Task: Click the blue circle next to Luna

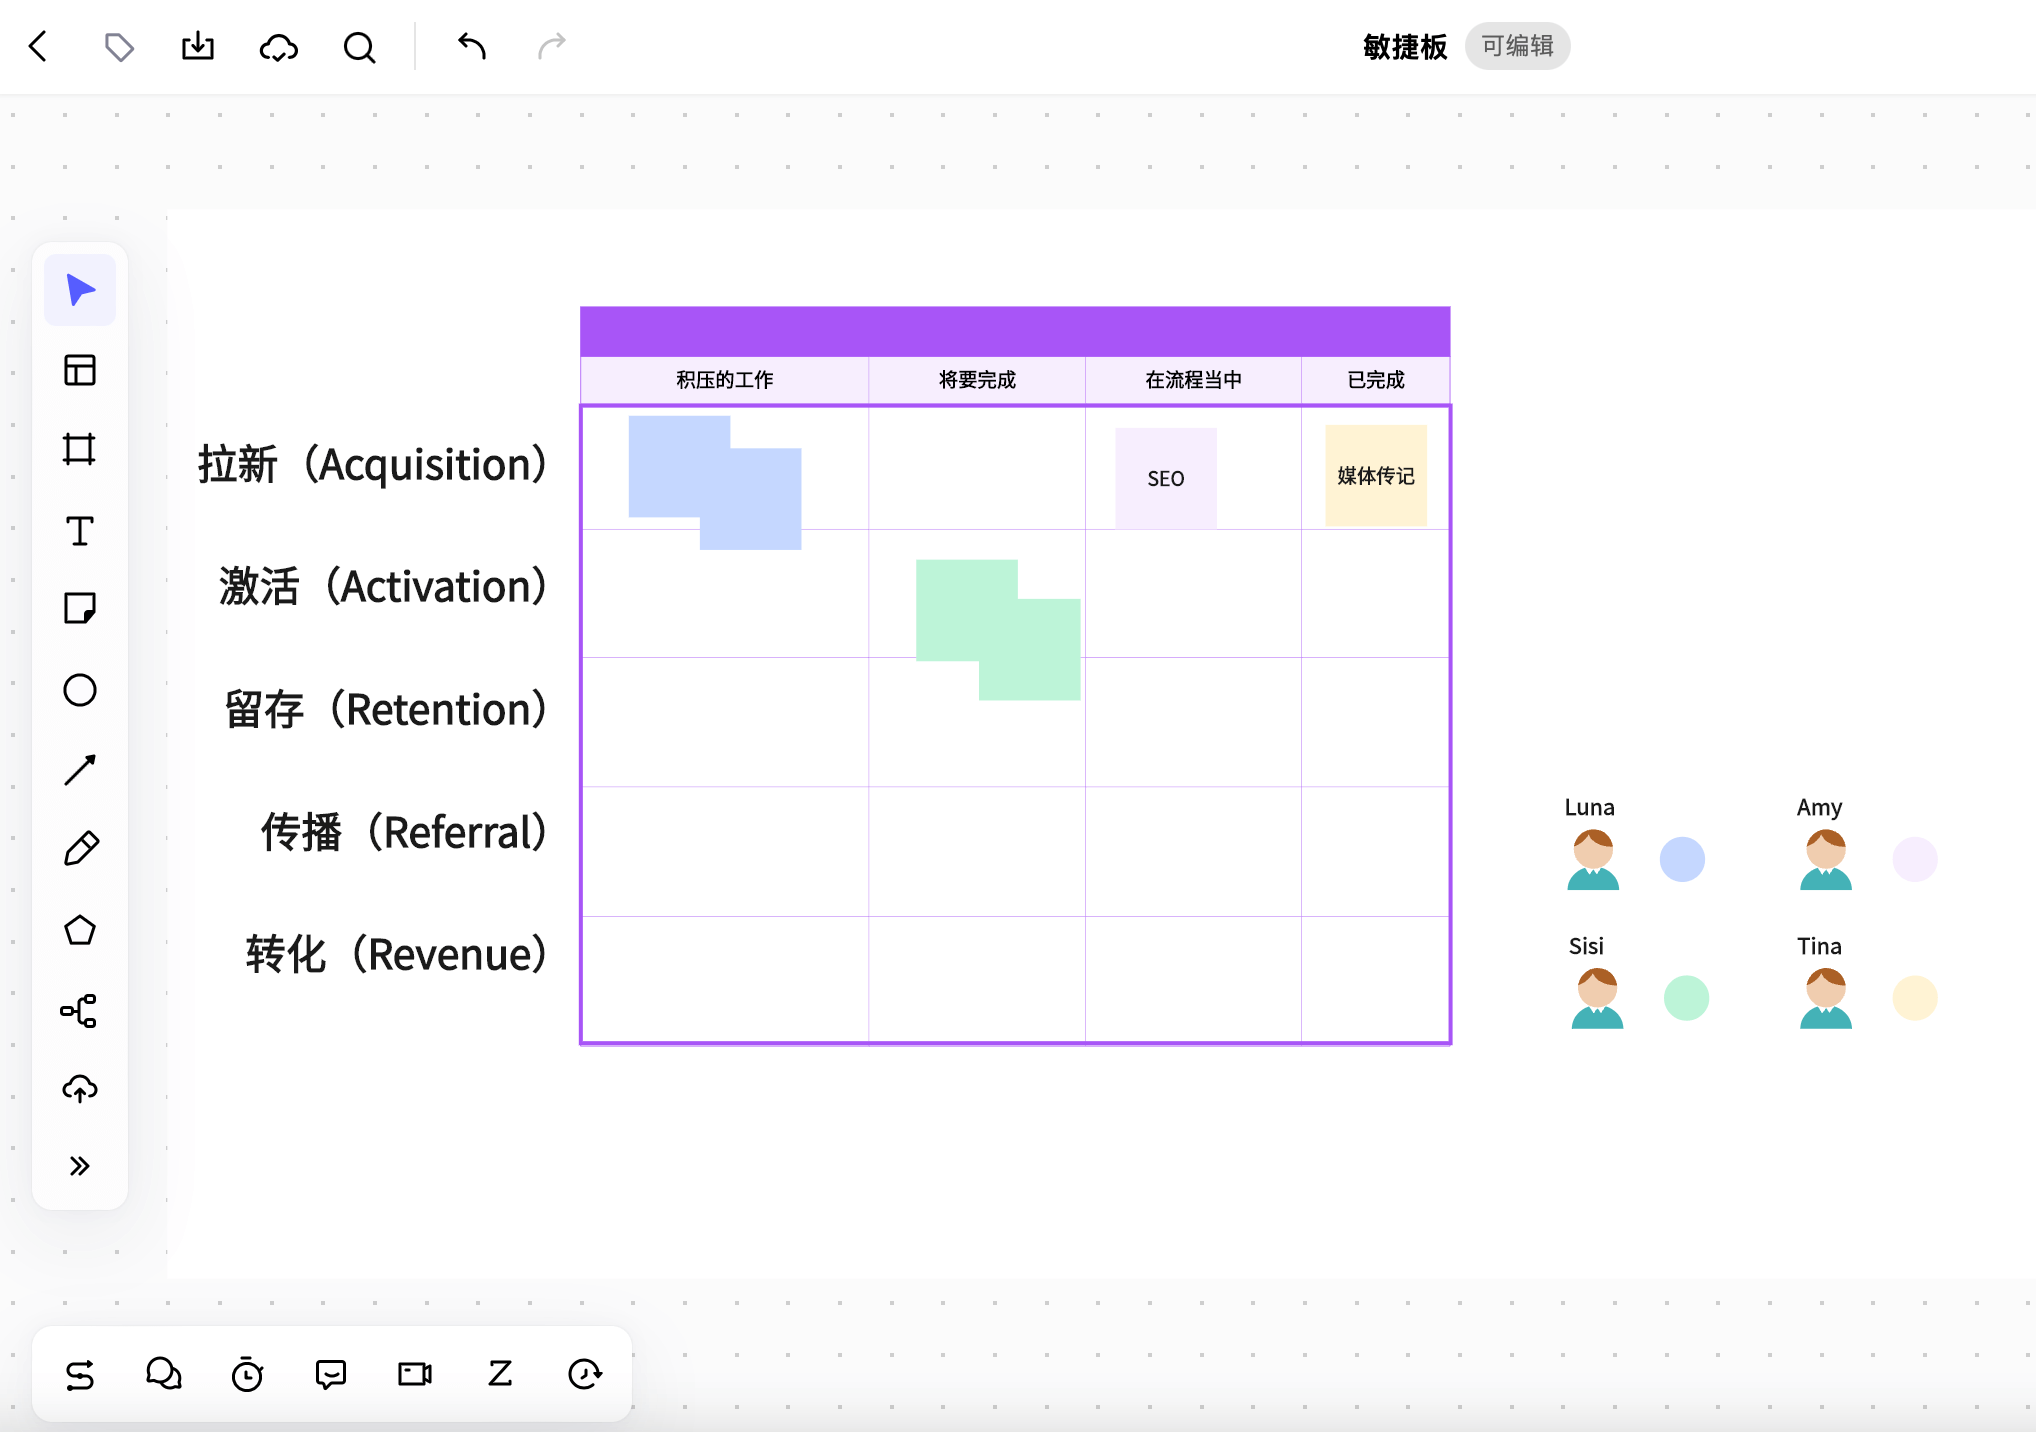Action: click(x=1682, y=859)
